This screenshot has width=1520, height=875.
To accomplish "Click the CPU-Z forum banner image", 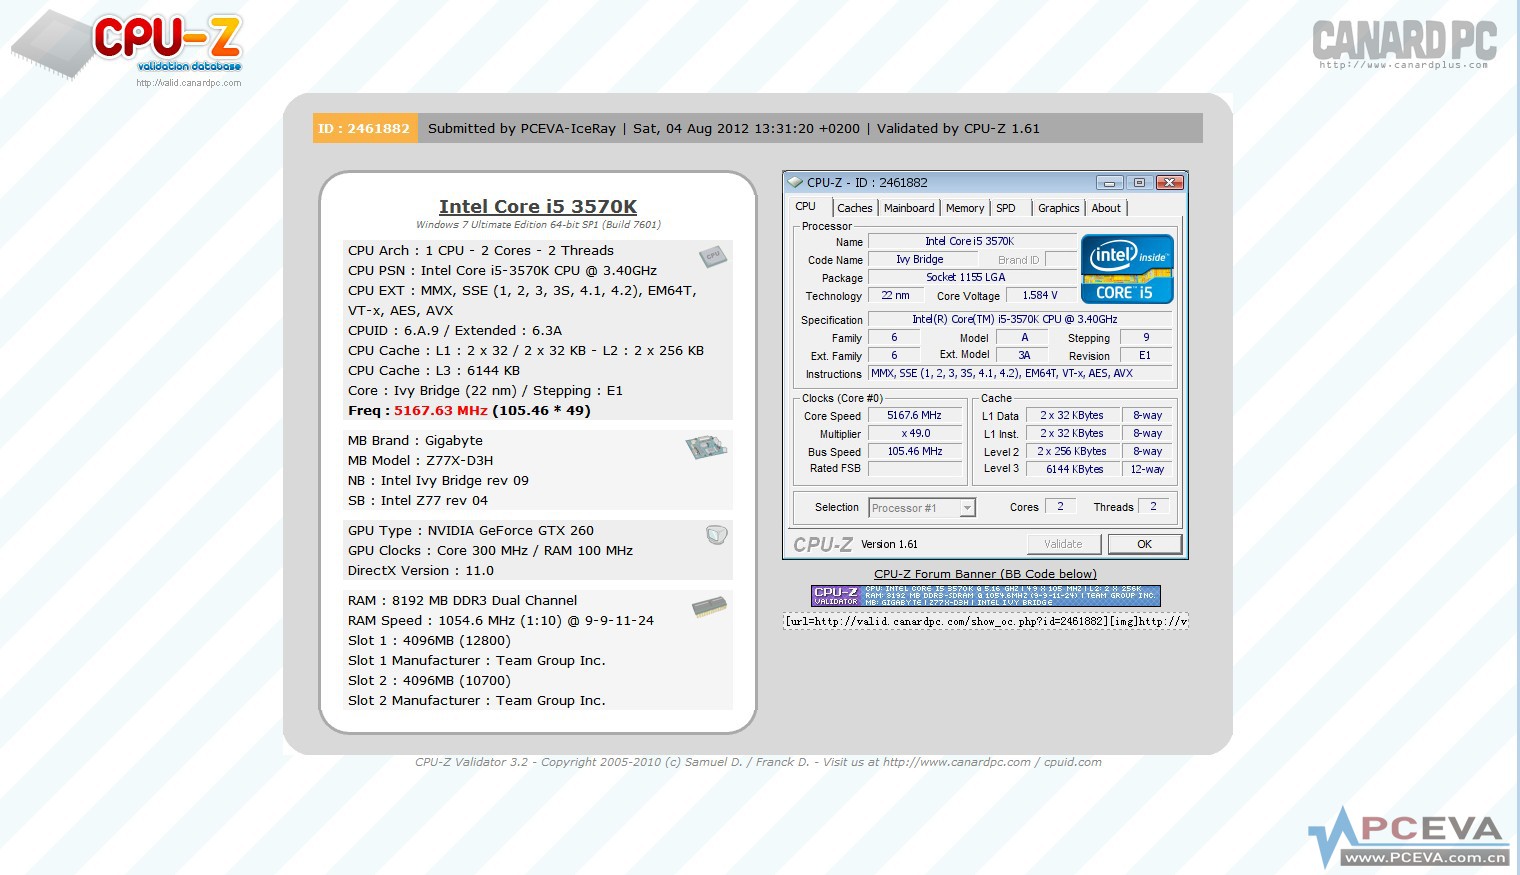I will (985, 596).
